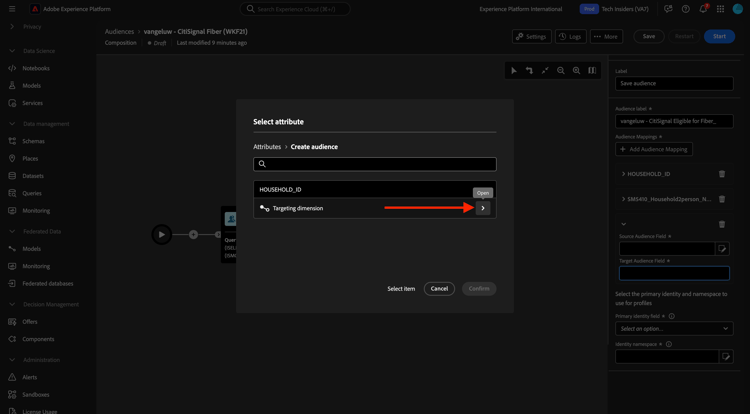Collapse the Federated Data sidebar section
750x414 pixels.
12,231
